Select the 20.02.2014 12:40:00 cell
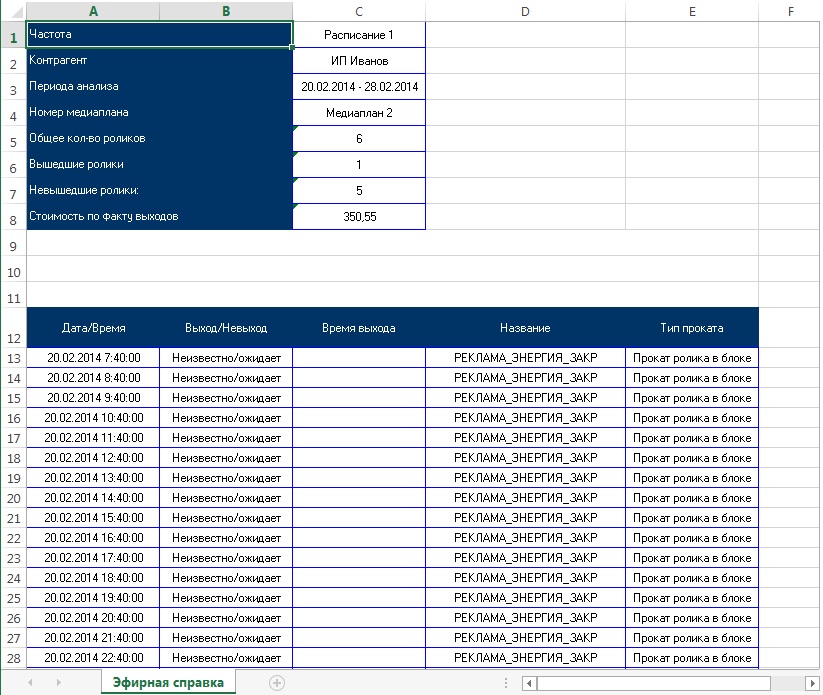The image size is (823, 695). [x=93, y=458]
